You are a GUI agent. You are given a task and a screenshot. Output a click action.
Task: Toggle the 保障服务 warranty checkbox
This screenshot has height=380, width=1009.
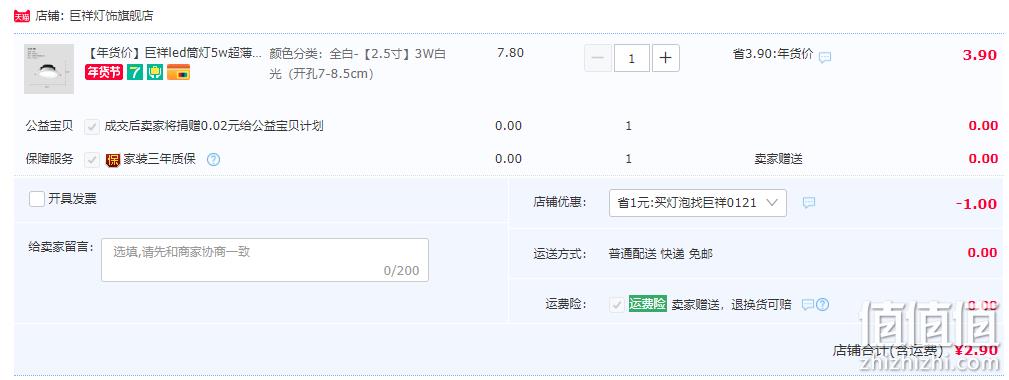[92, 159]
